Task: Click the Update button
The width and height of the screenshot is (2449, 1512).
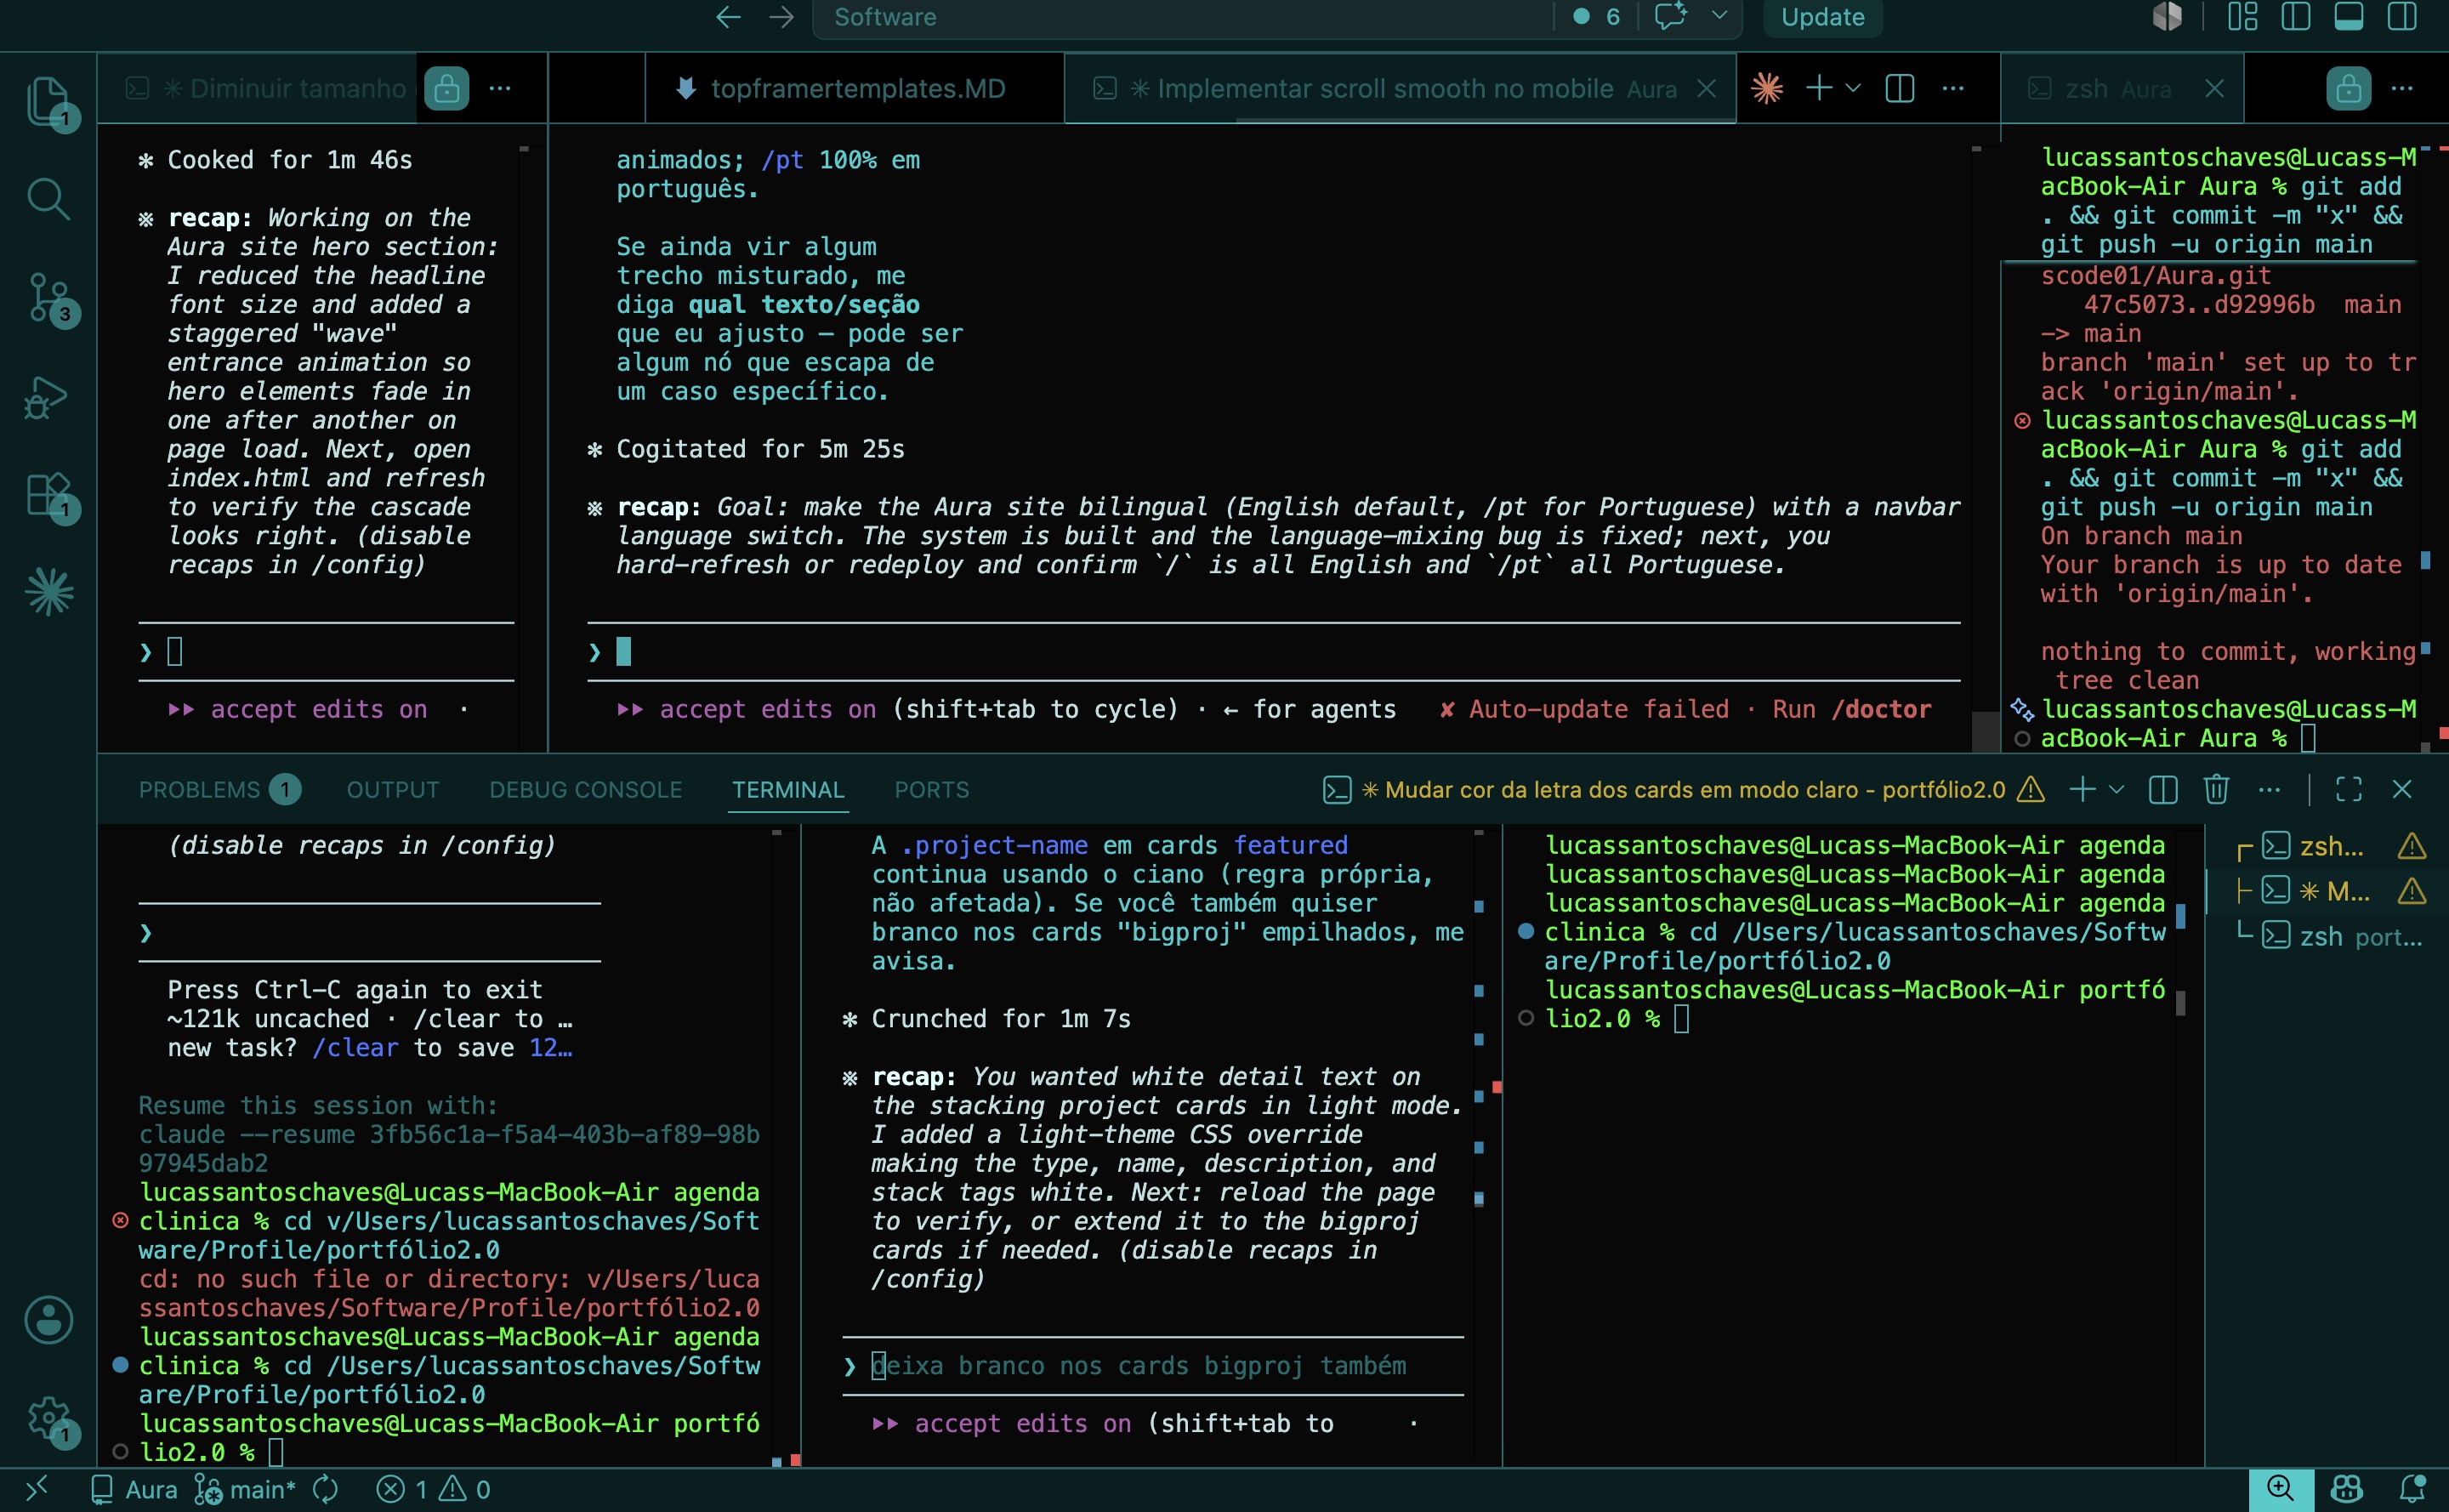Action: pos(1822,17)
